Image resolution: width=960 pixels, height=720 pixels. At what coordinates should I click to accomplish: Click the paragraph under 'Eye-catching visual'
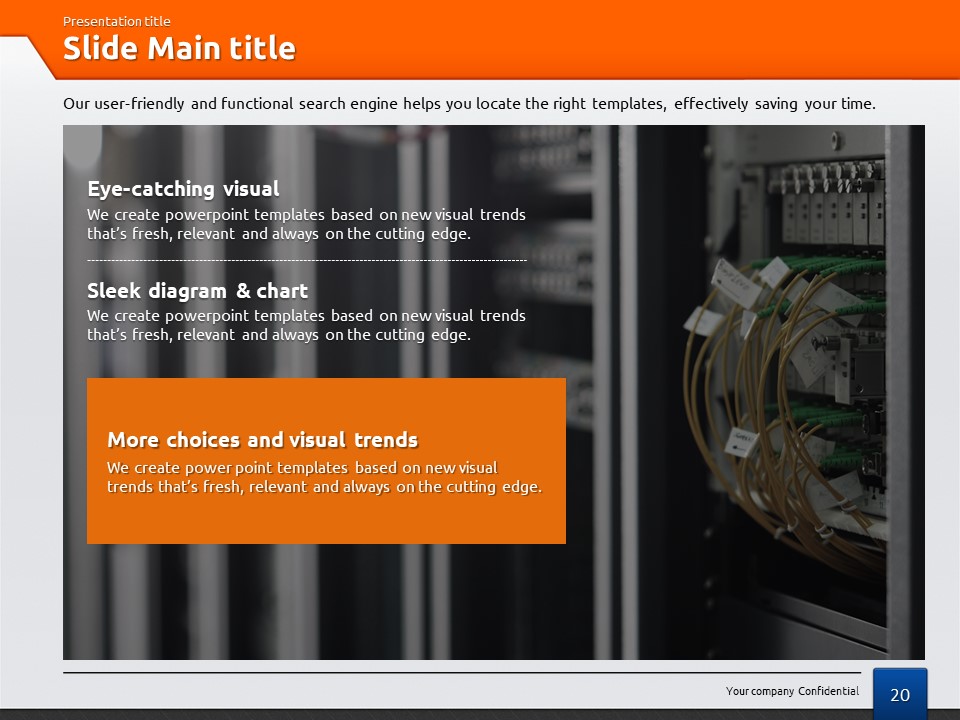(x=306, y=224)
